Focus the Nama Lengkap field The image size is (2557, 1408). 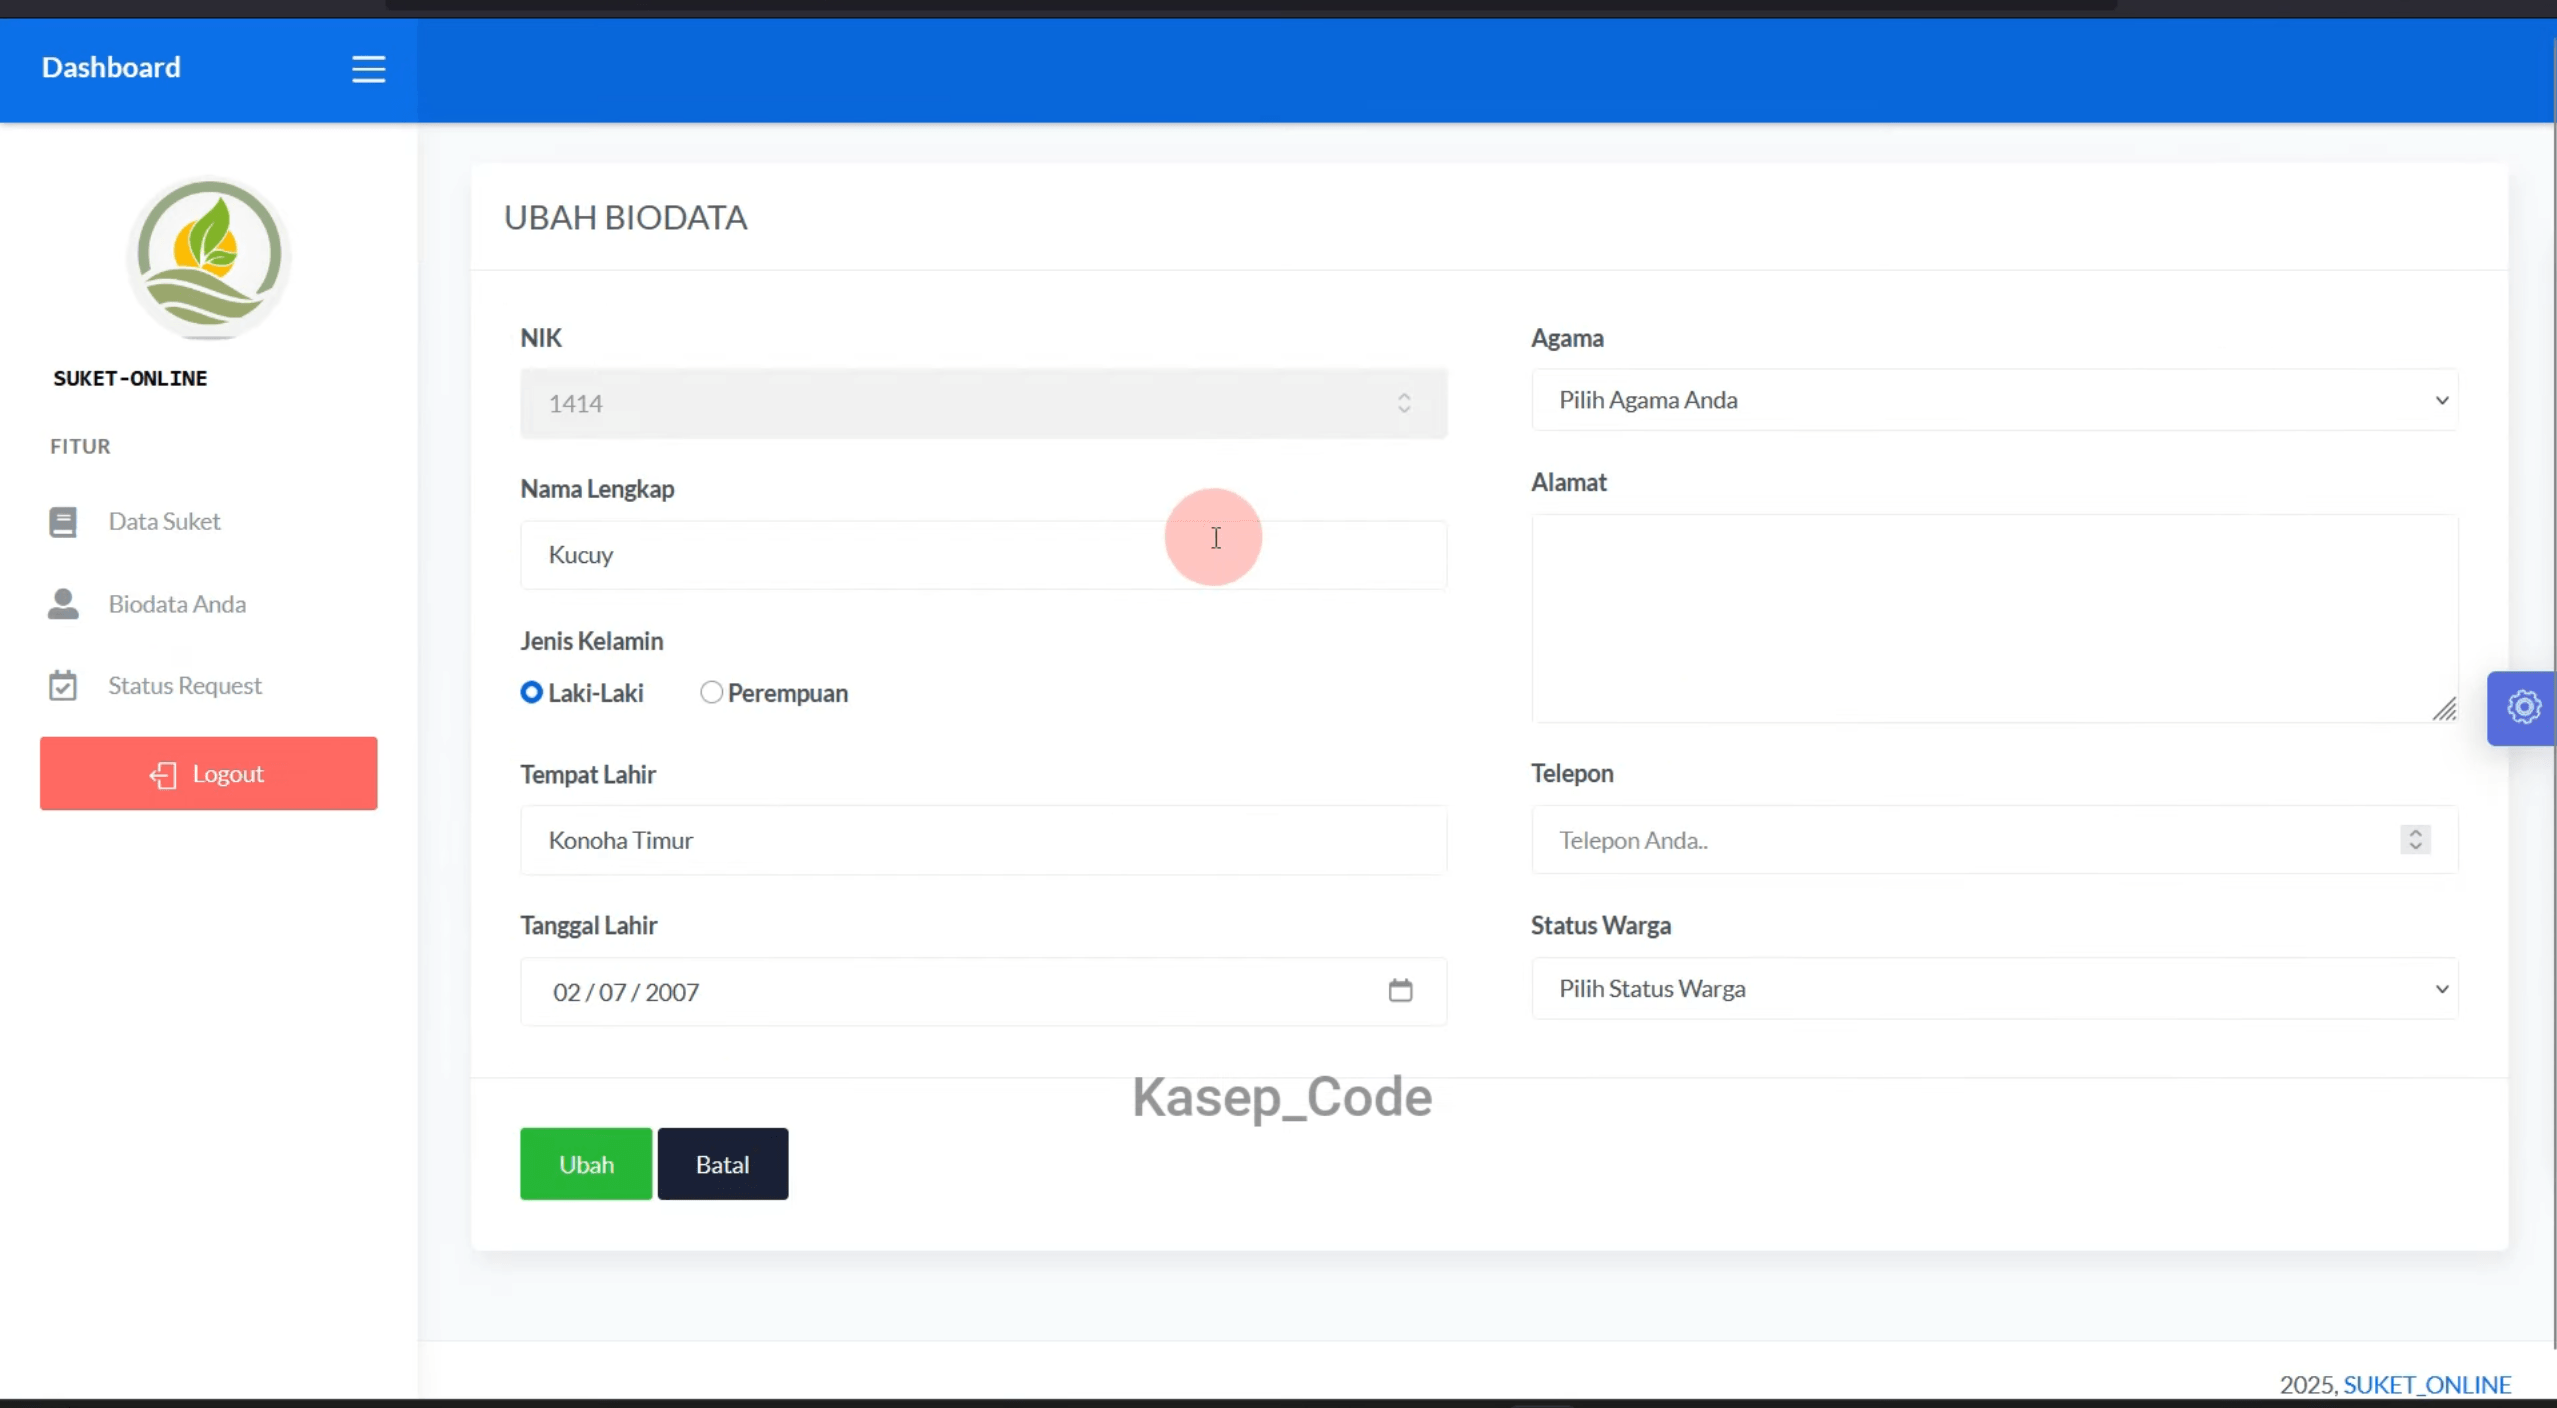pos(983,555)
